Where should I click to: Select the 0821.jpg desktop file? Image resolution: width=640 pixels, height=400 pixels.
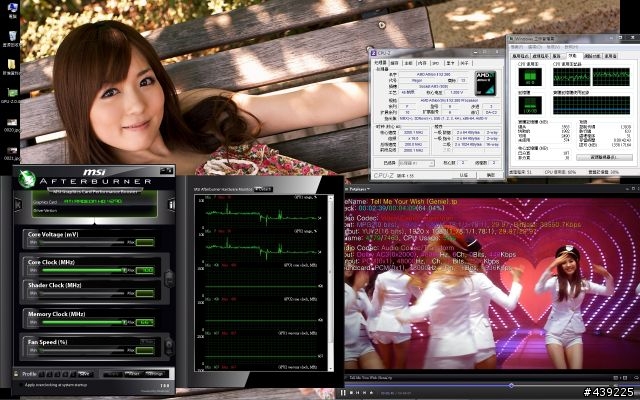pos(12,153)
